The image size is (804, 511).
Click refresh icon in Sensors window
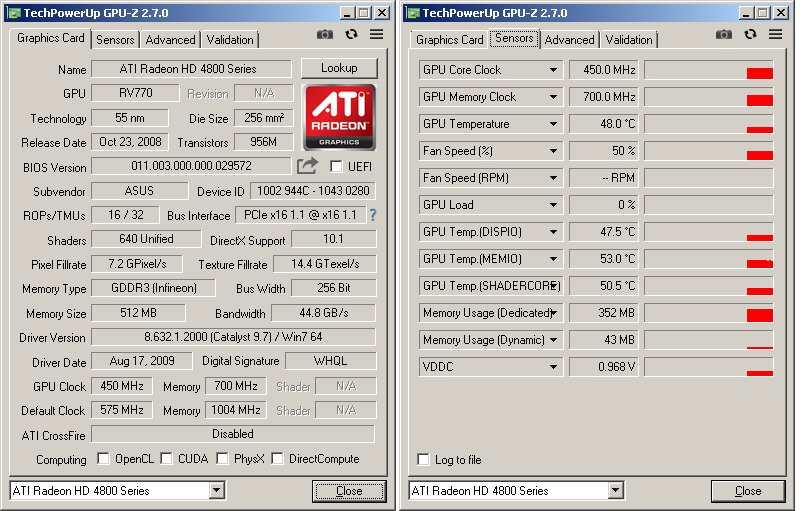click(x=750, y=34)
